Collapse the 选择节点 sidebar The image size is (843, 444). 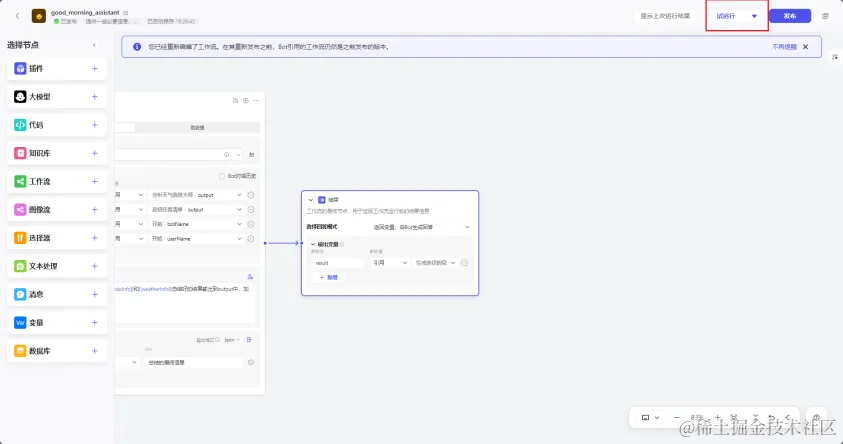95,45
